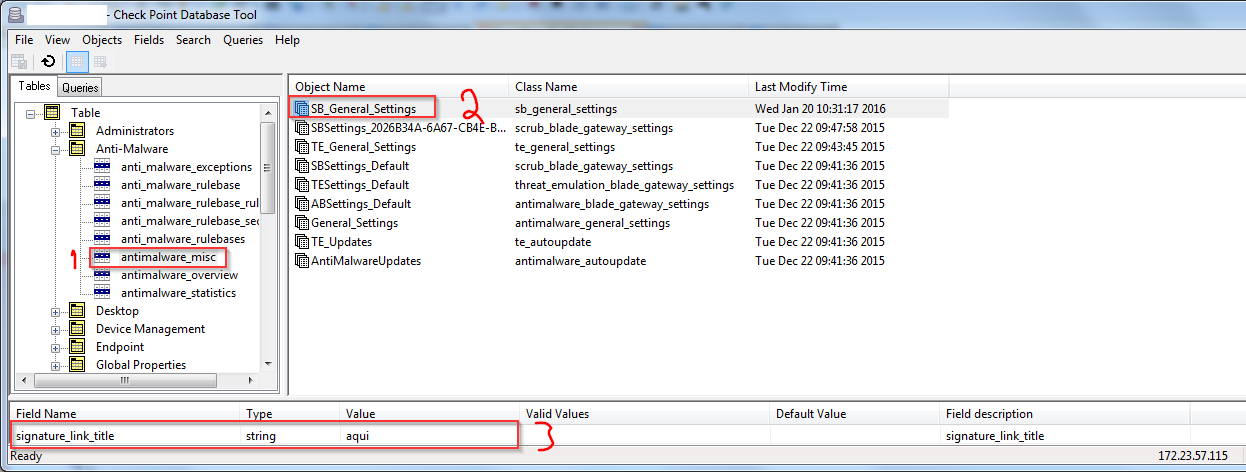Image resolution: width=1246 pixels, height=472 pixels.
Task: Select the signature_link_title field name
Action: coord(68,436)
